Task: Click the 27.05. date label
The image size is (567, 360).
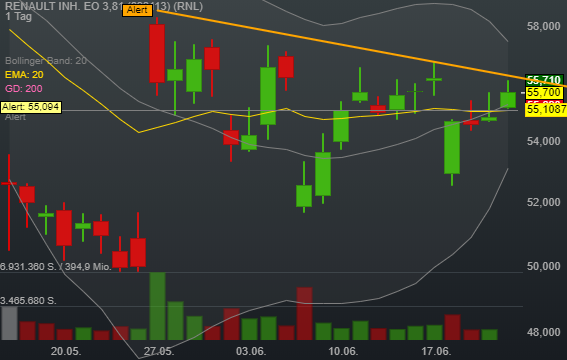Action: [159, 351]
